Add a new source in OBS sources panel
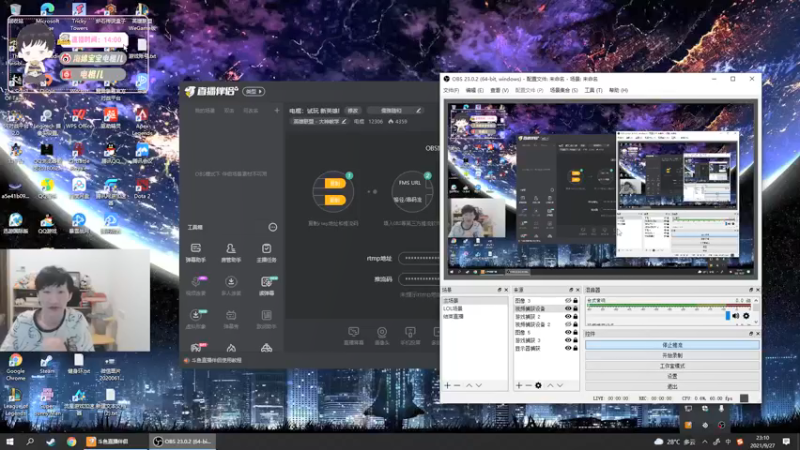 click(x=519, y=386)
